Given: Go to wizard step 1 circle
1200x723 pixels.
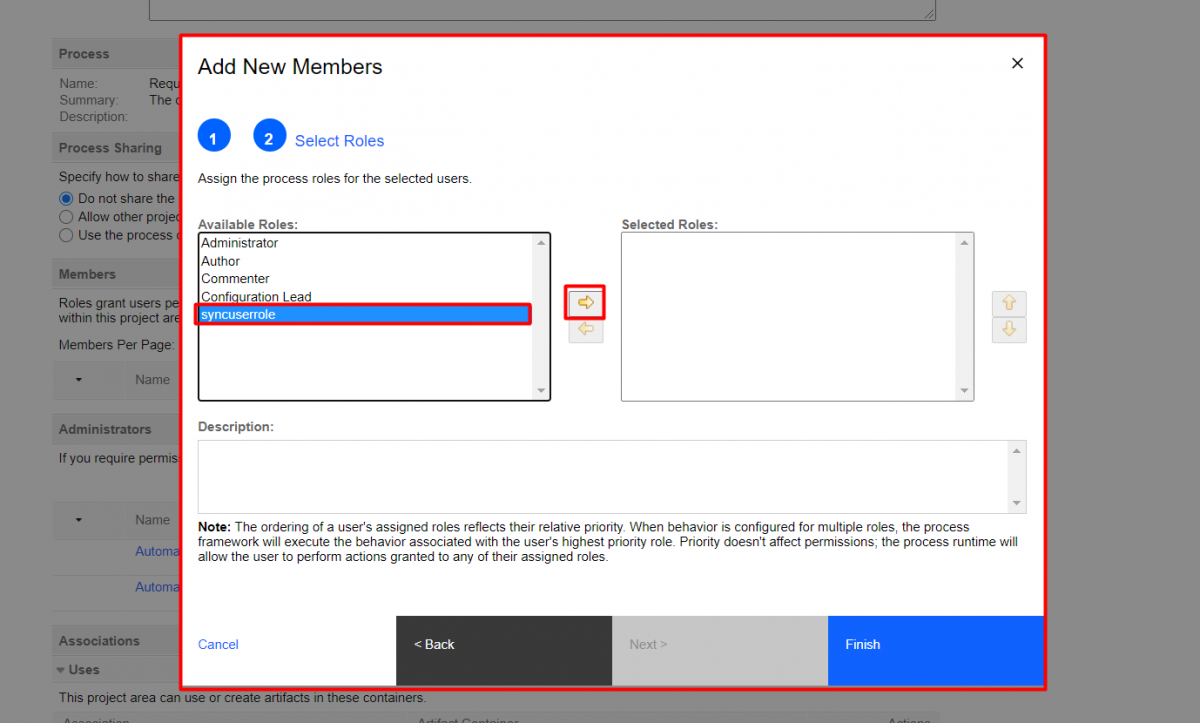Looking at the screenshot, I should pos(214,135).
